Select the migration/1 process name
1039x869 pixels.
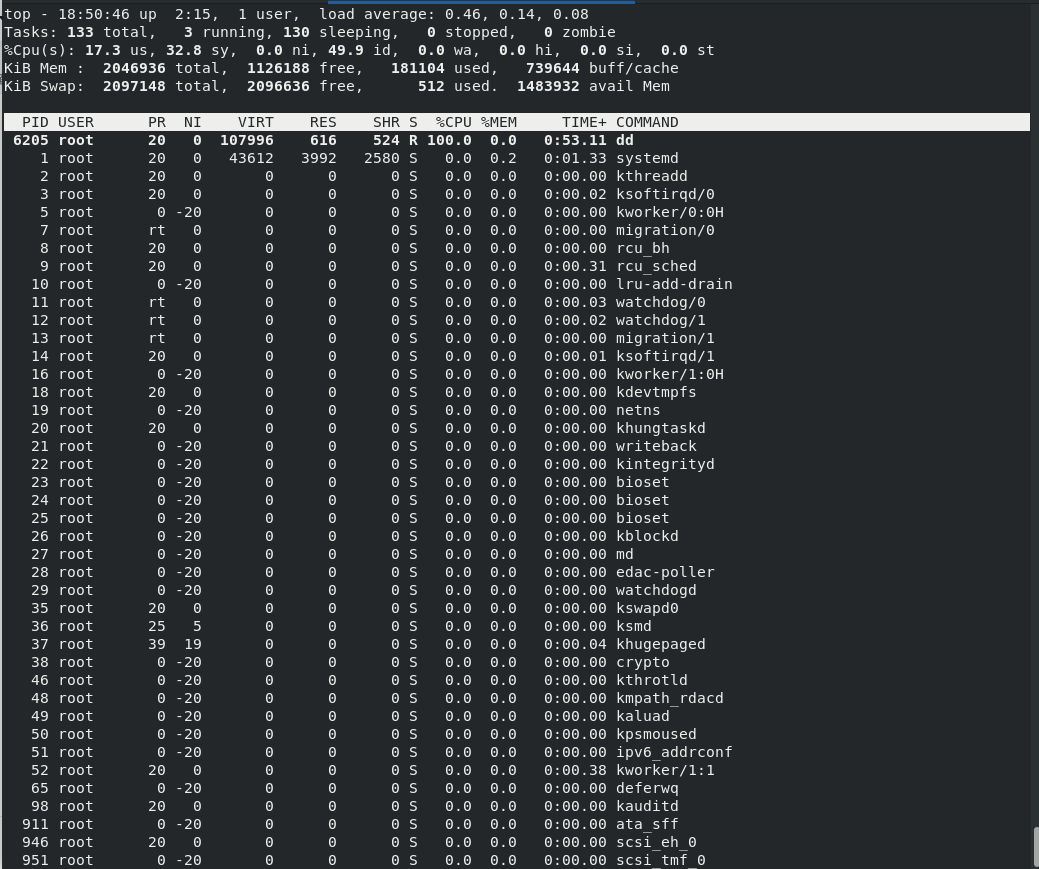tap(665, 338)
